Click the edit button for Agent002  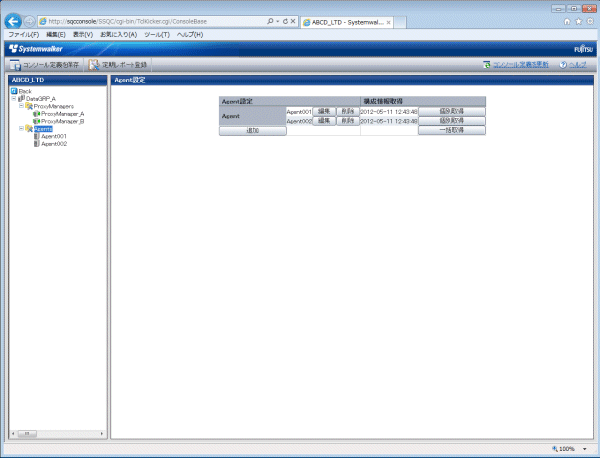coord(324,121)
